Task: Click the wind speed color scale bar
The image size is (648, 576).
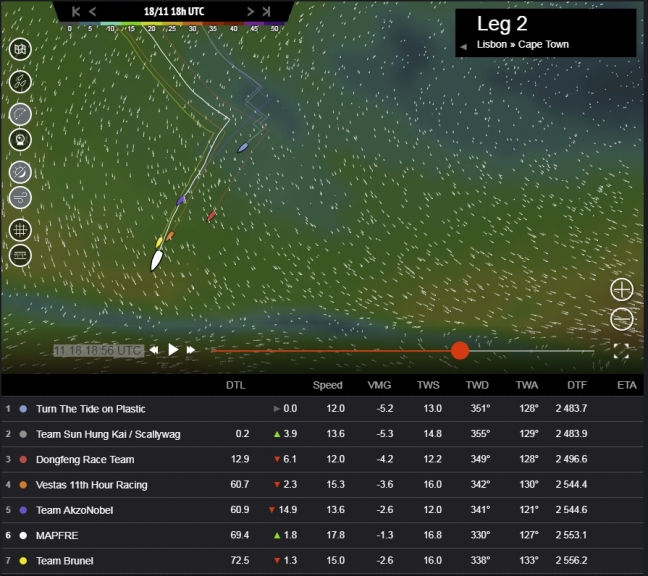Action: click(x=172, y=24)
